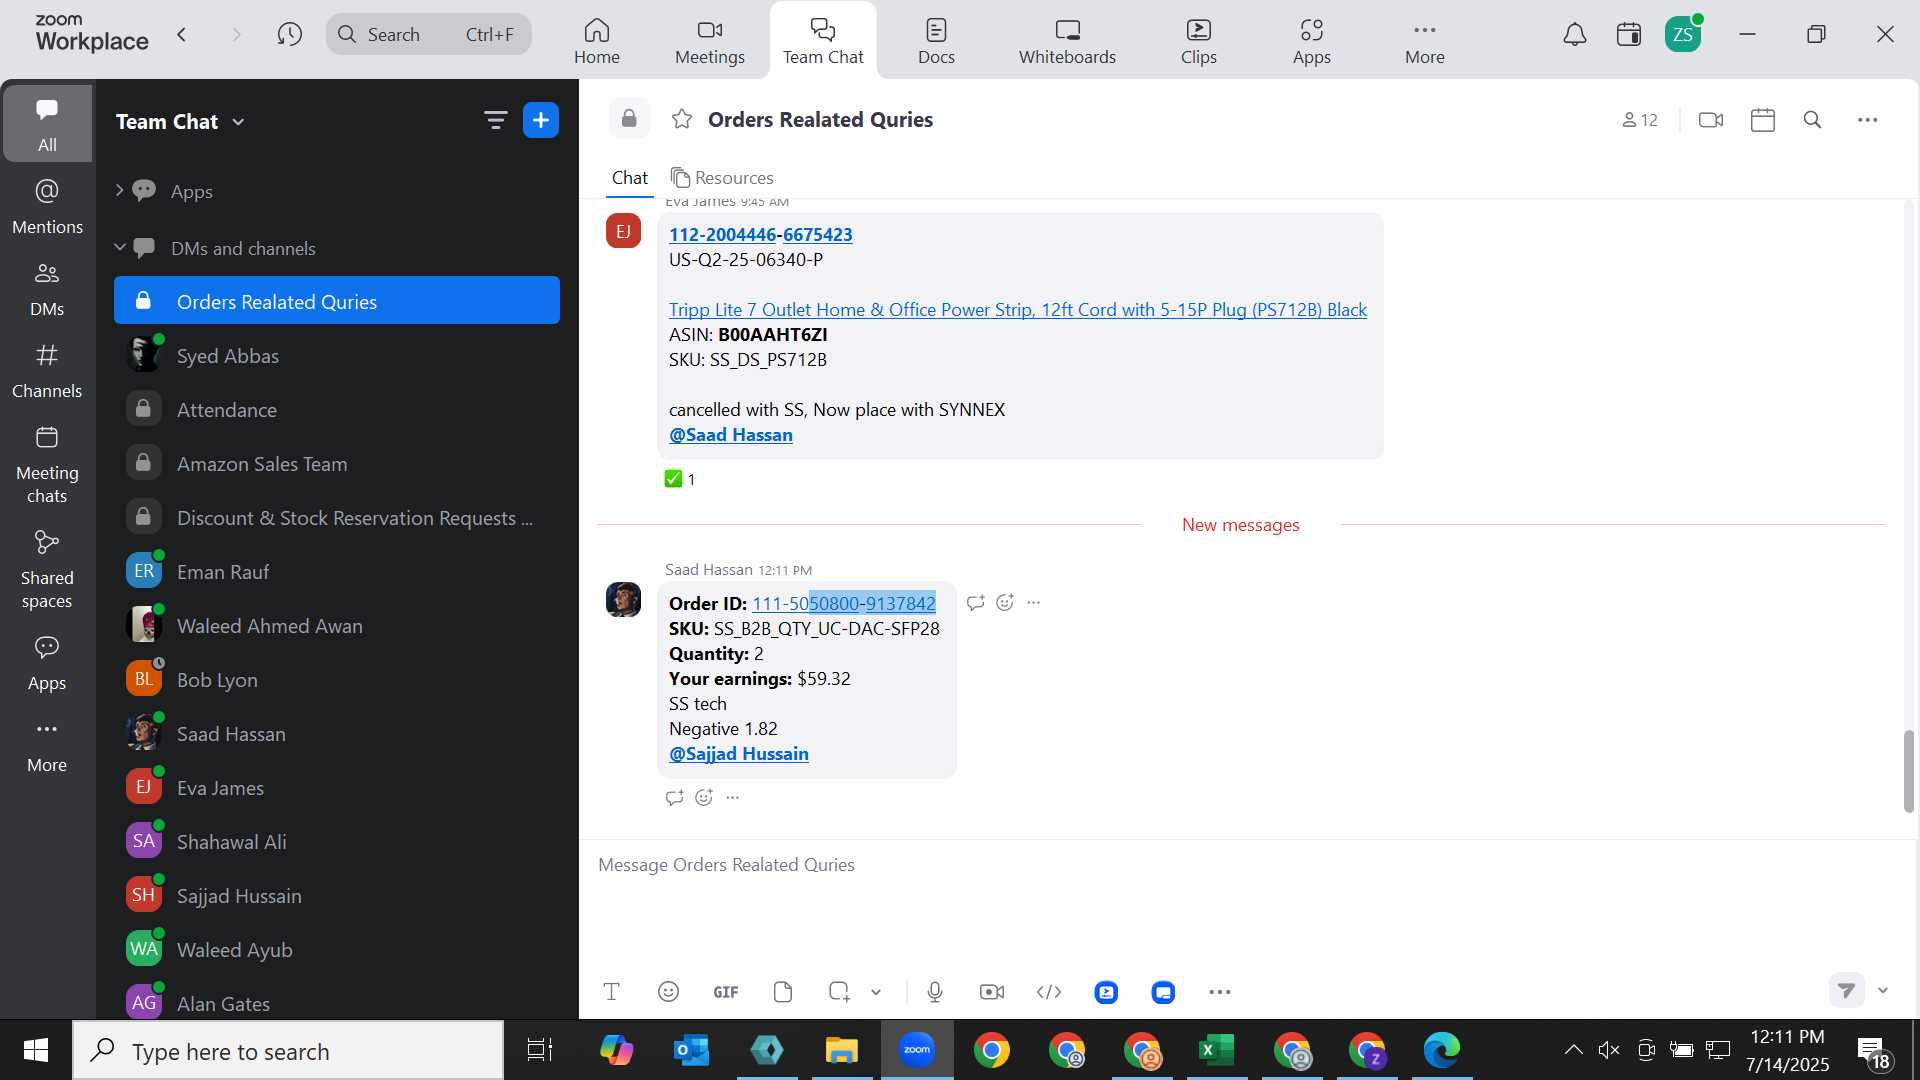Open Channels in the left sidebar
The image size is (1920, 1080).
click(x=47, y=371)
